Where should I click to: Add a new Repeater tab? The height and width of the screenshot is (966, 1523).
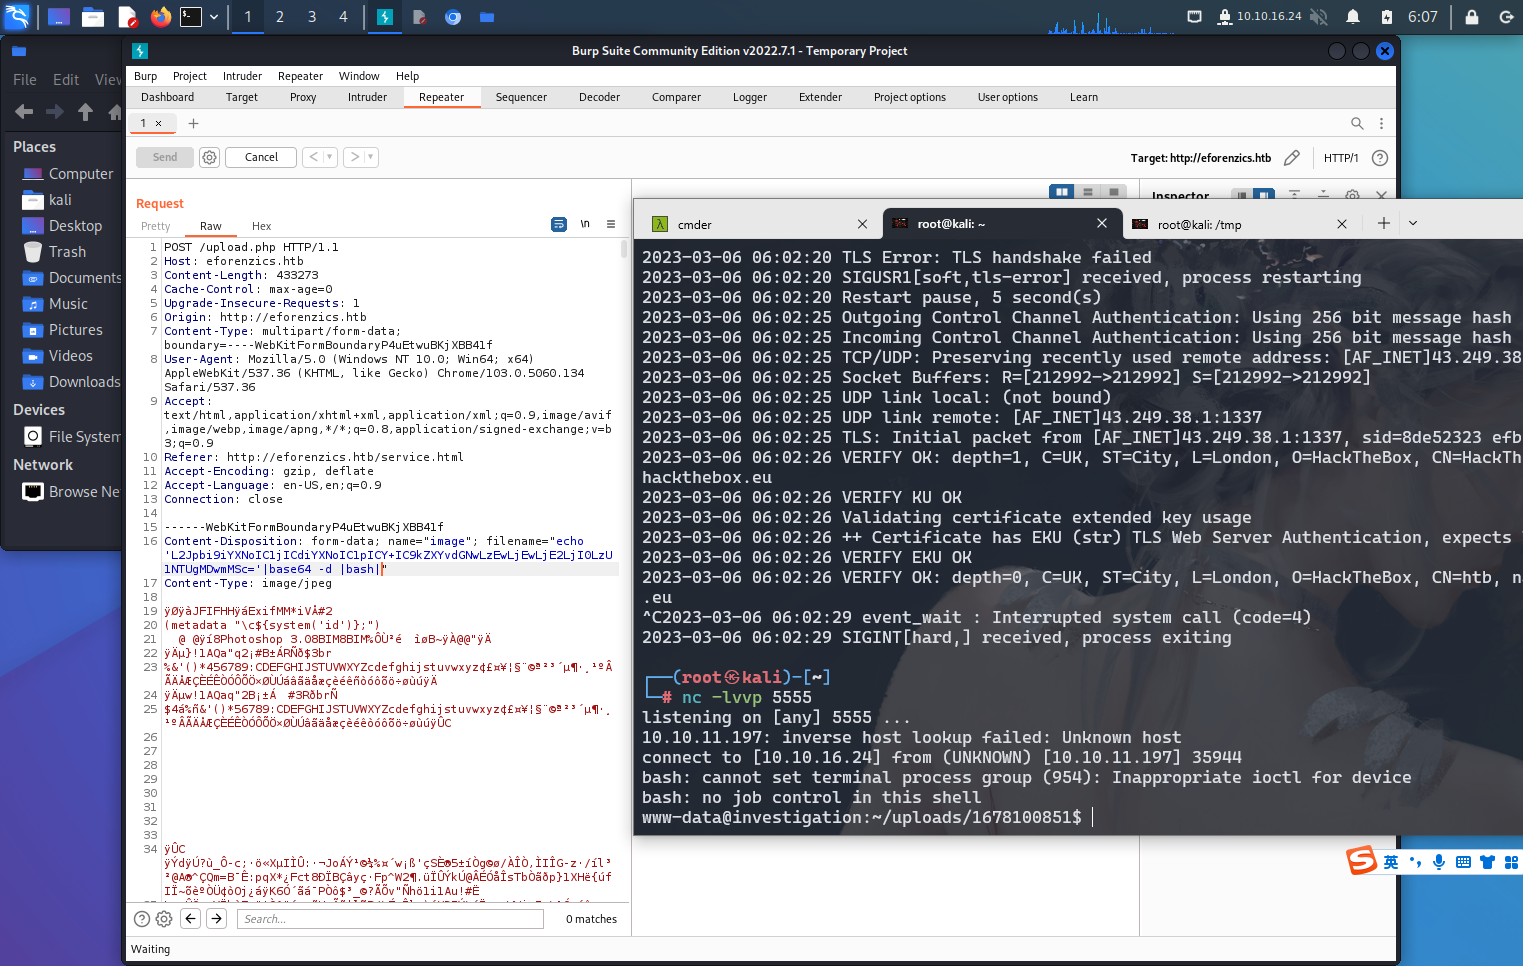coord(193,123)
